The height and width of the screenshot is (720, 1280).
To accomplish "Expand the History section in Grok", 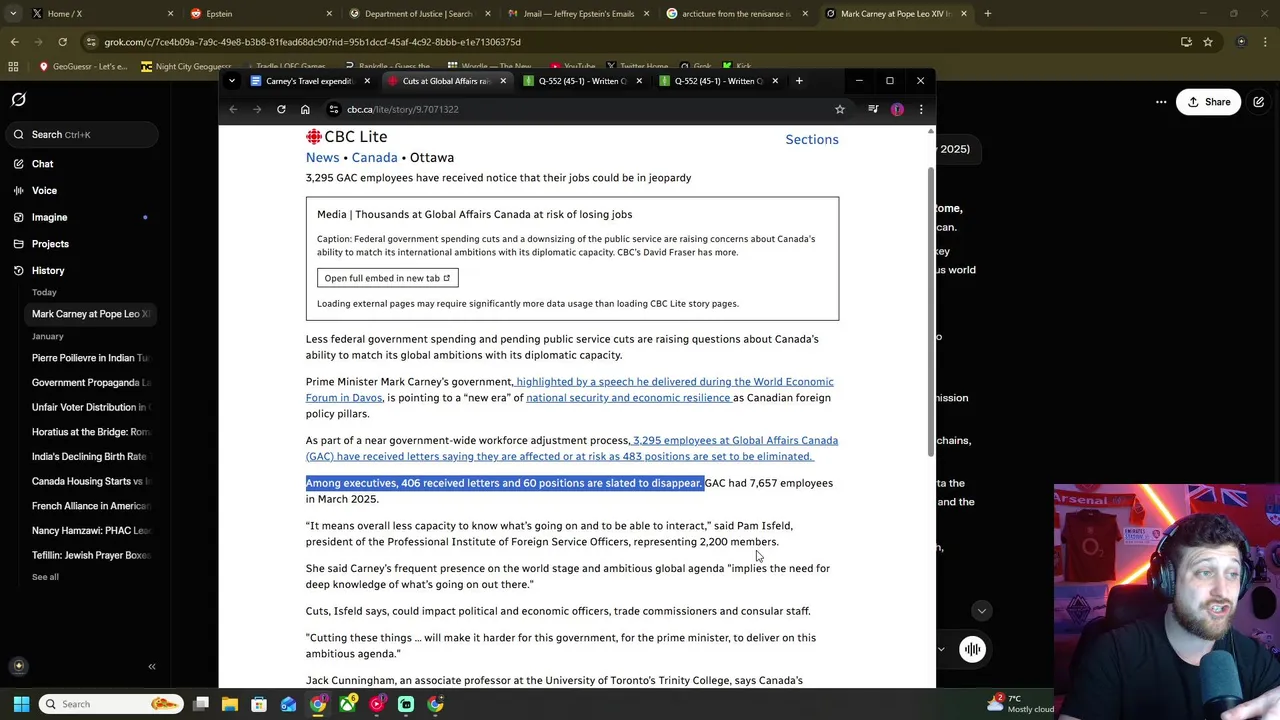I will coord(48,270).
